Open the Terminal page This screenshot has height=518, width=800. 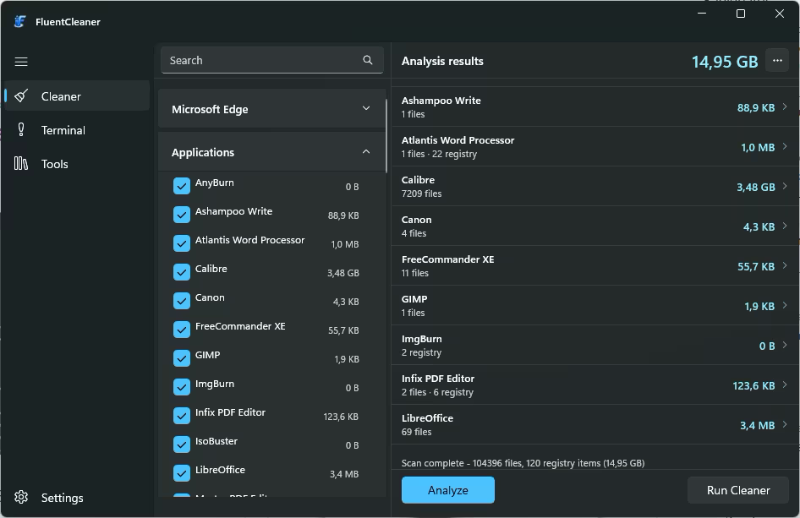coord(77,130)
